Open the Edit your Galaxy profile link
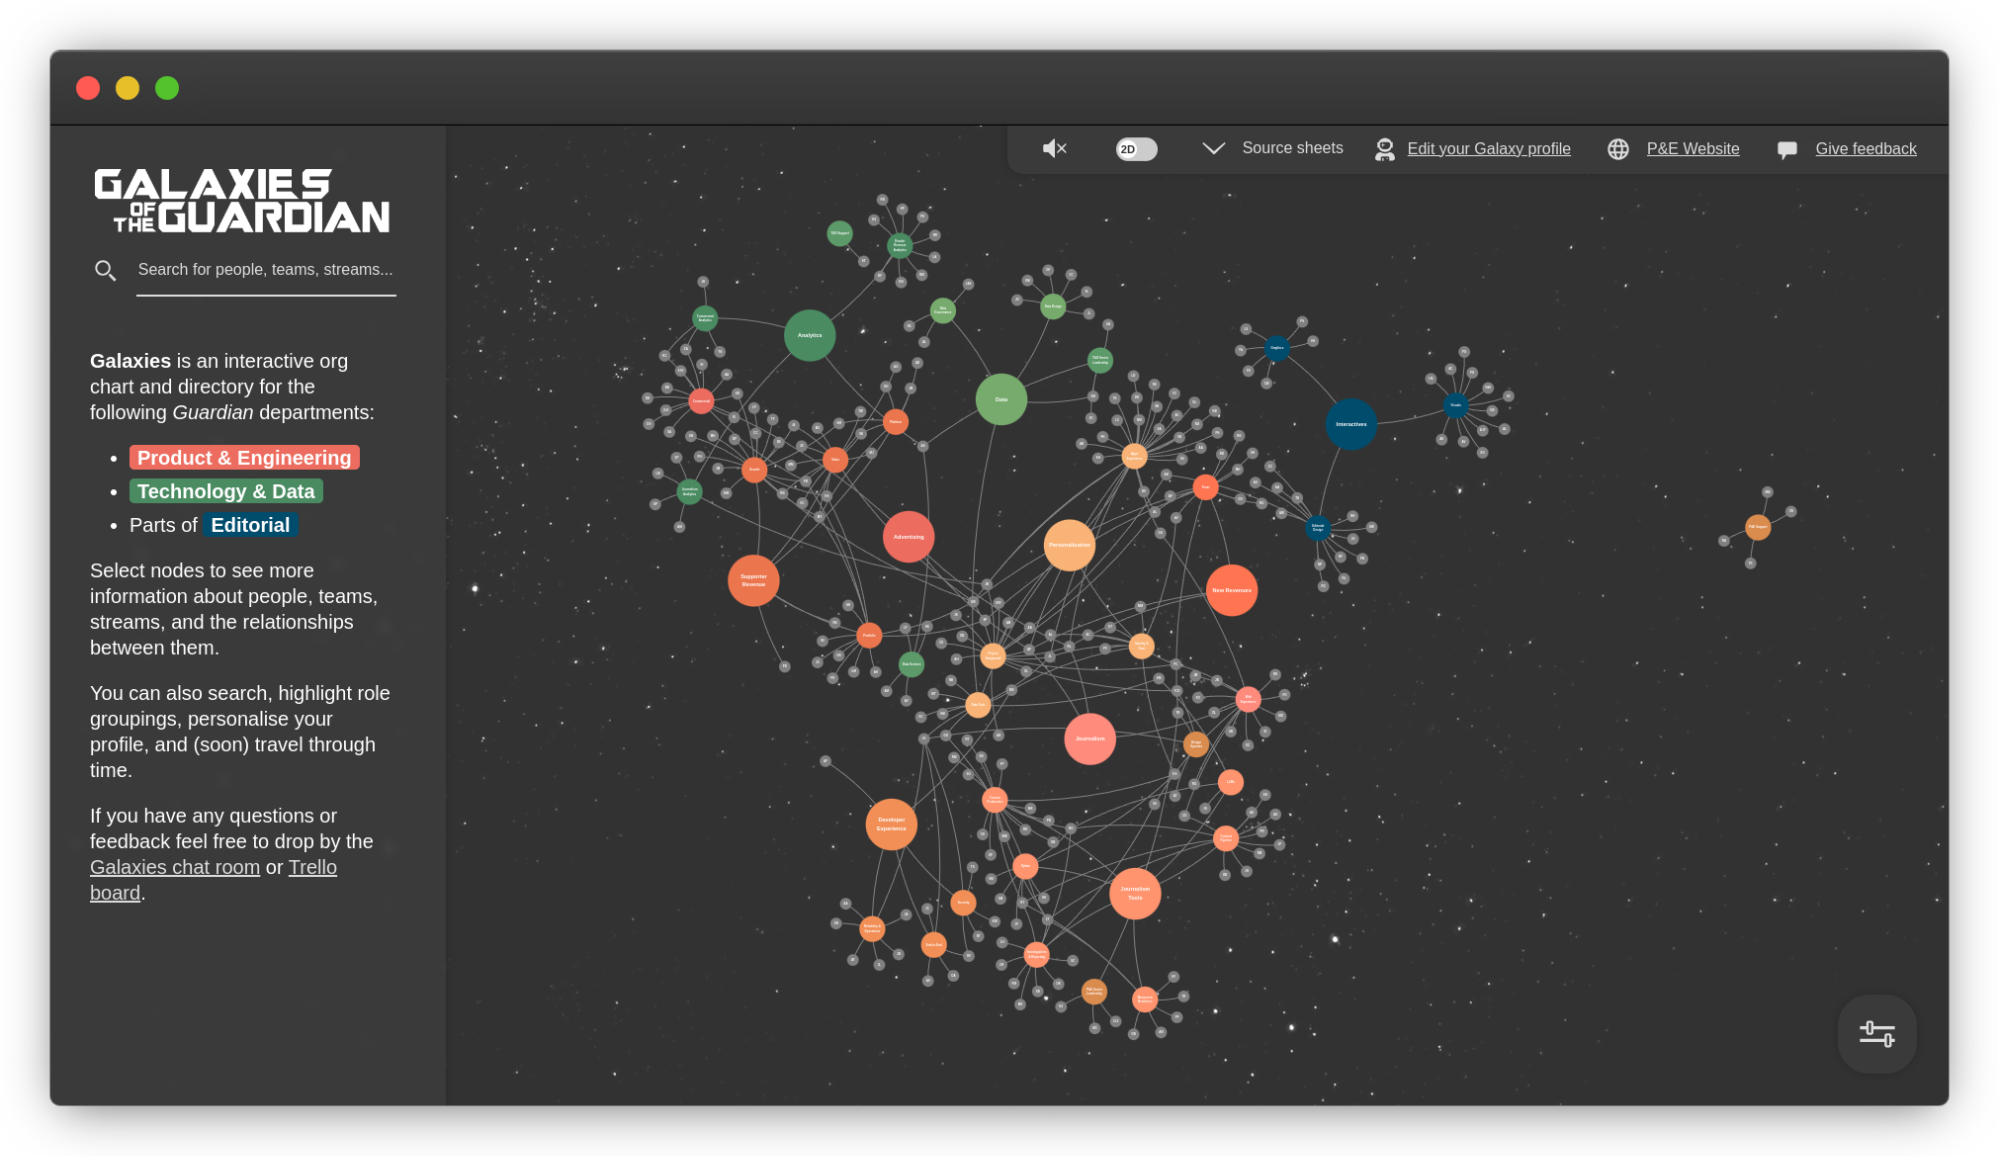Viewport: 1999px width, 1156px height. click(x=1489, y=148)
